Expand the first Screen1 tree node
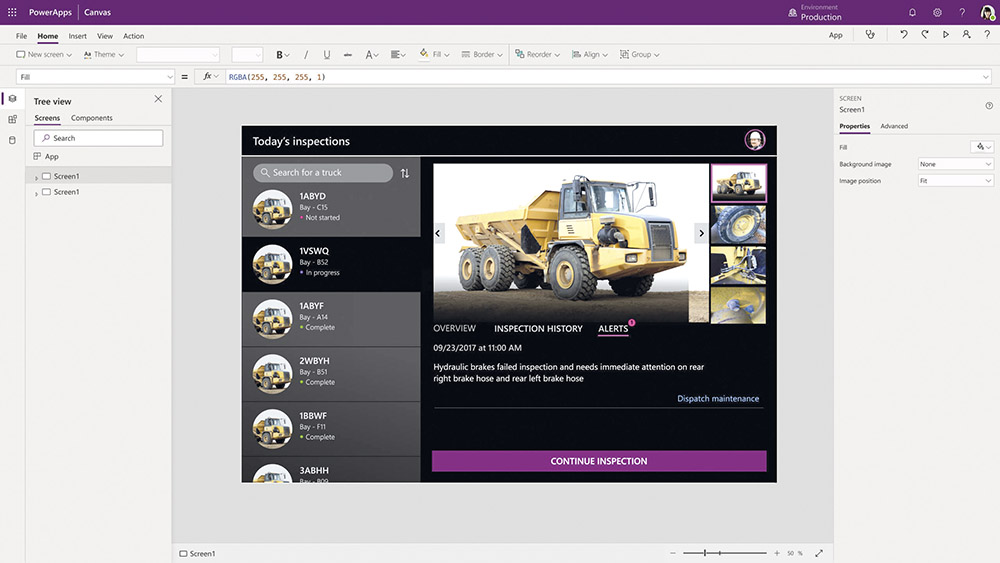Screen dimensions: 1000x563 (36, 177)
